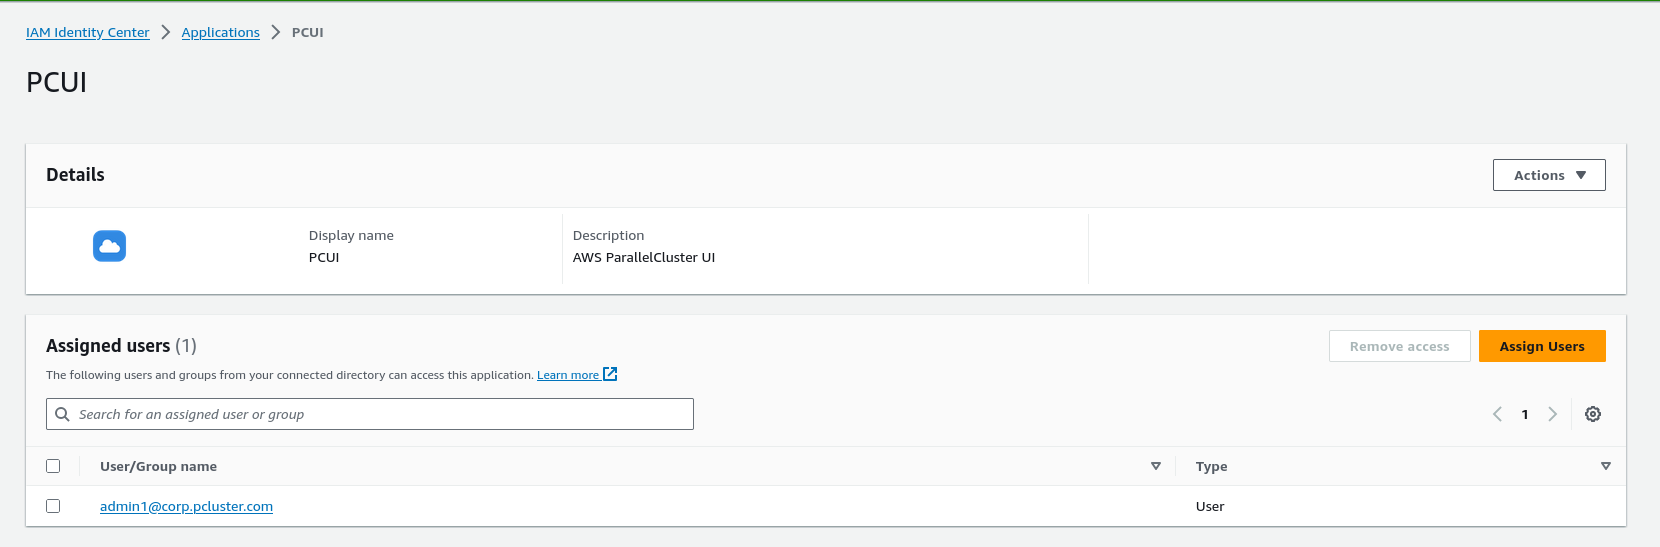This screenshot has height=547, width=1660.
Task: Open the Actions dropdown menu
Action: click(1548, 175)
